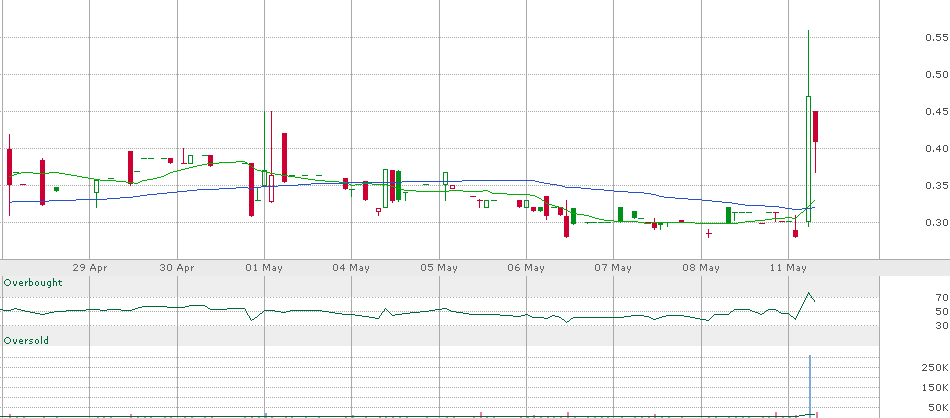Click the Oversold label
This screenshot has height=418, width=950.
click(x=26, y=341)
